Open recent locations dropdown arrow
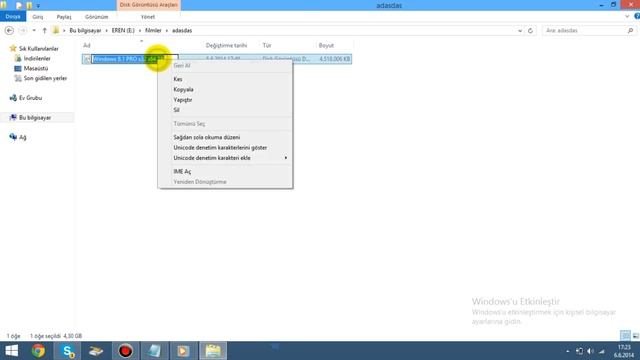This screenshot has width=640, height=360. (x=34, y=31)
